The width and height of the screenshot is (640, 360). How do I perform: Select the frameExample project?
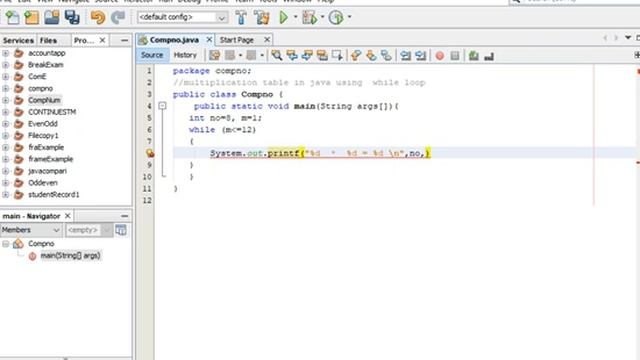pyautogui.click(x=51, y=159)
